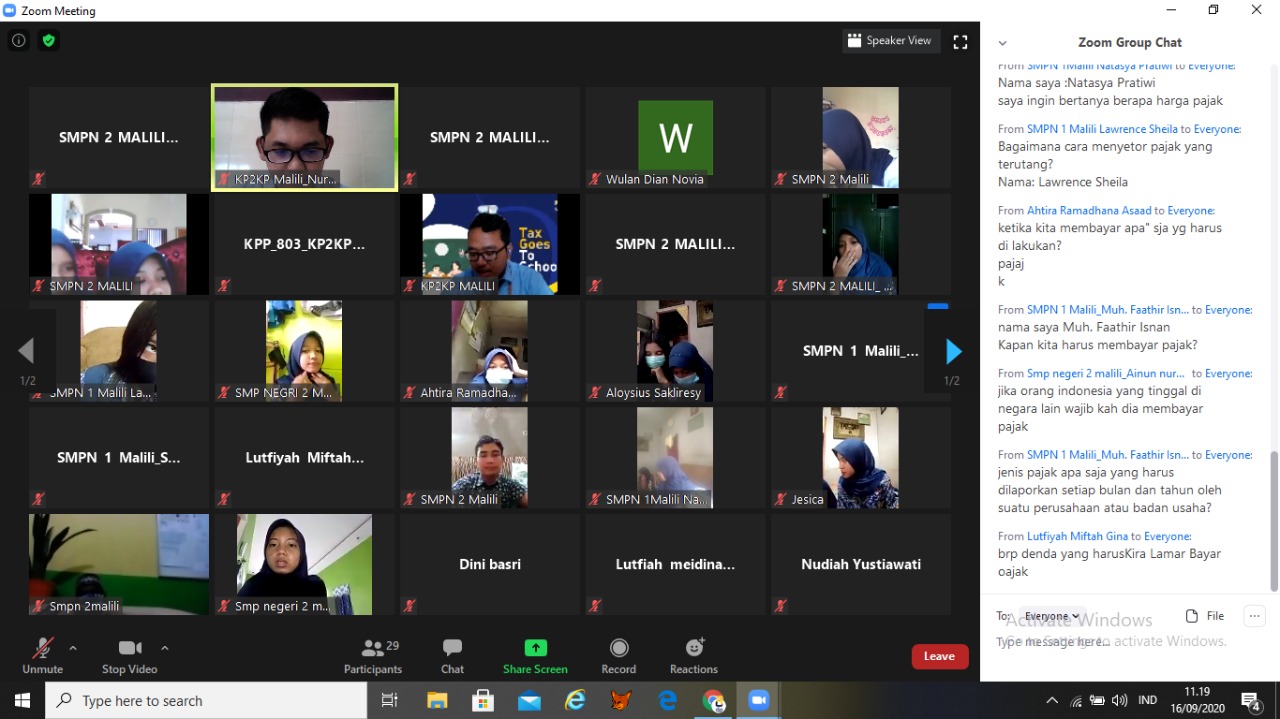The image size is (1280, 719).
Task: Leave the meeting
Action: pyautogui.click(x=939, y=656)
